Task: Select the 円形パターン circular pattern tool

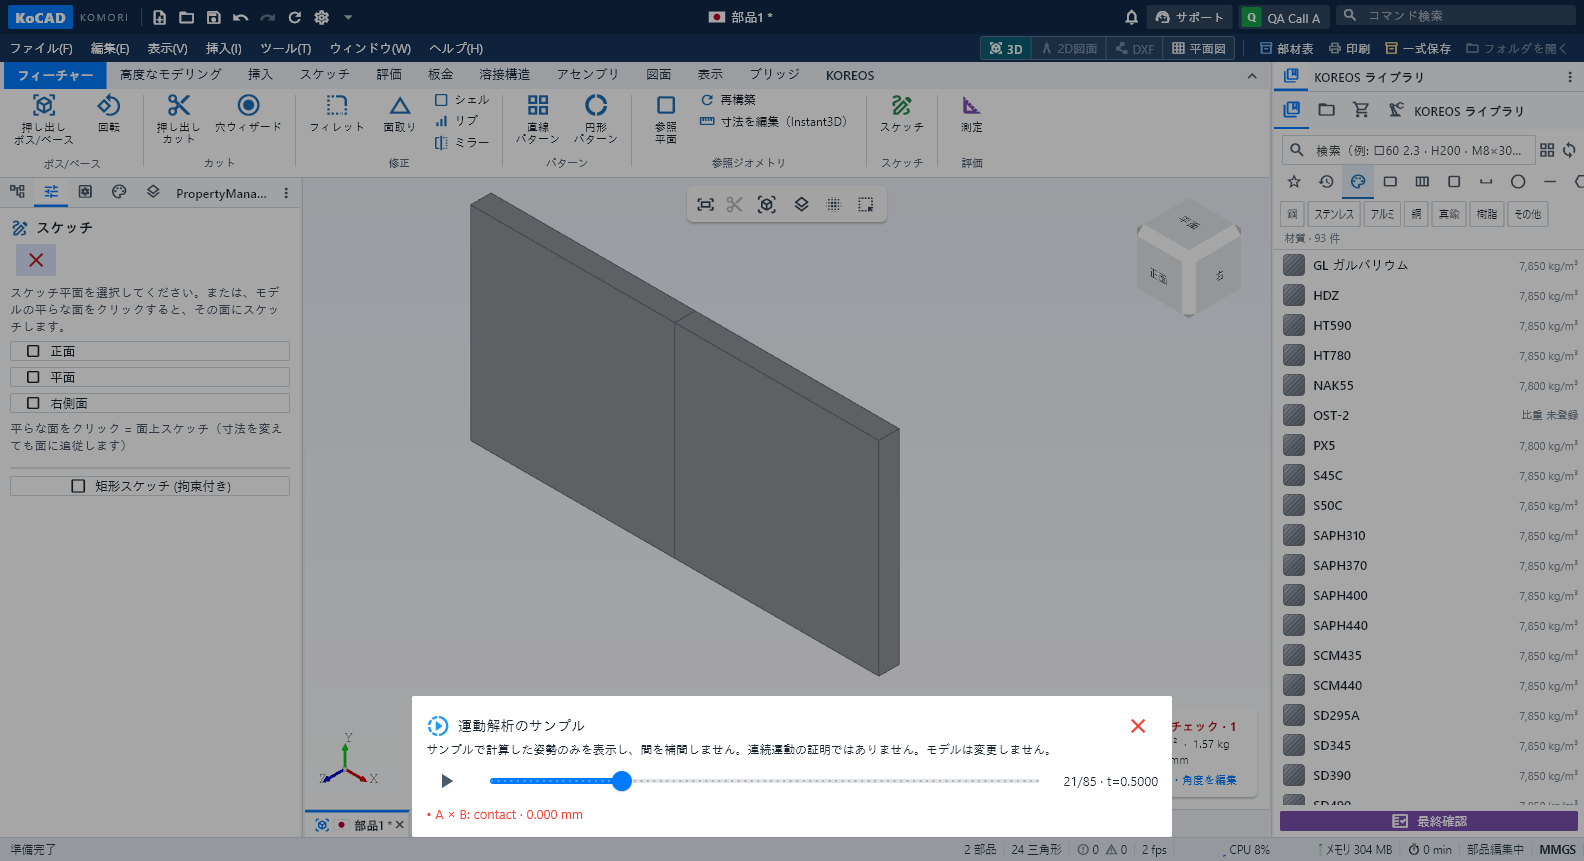Action: 596,119
